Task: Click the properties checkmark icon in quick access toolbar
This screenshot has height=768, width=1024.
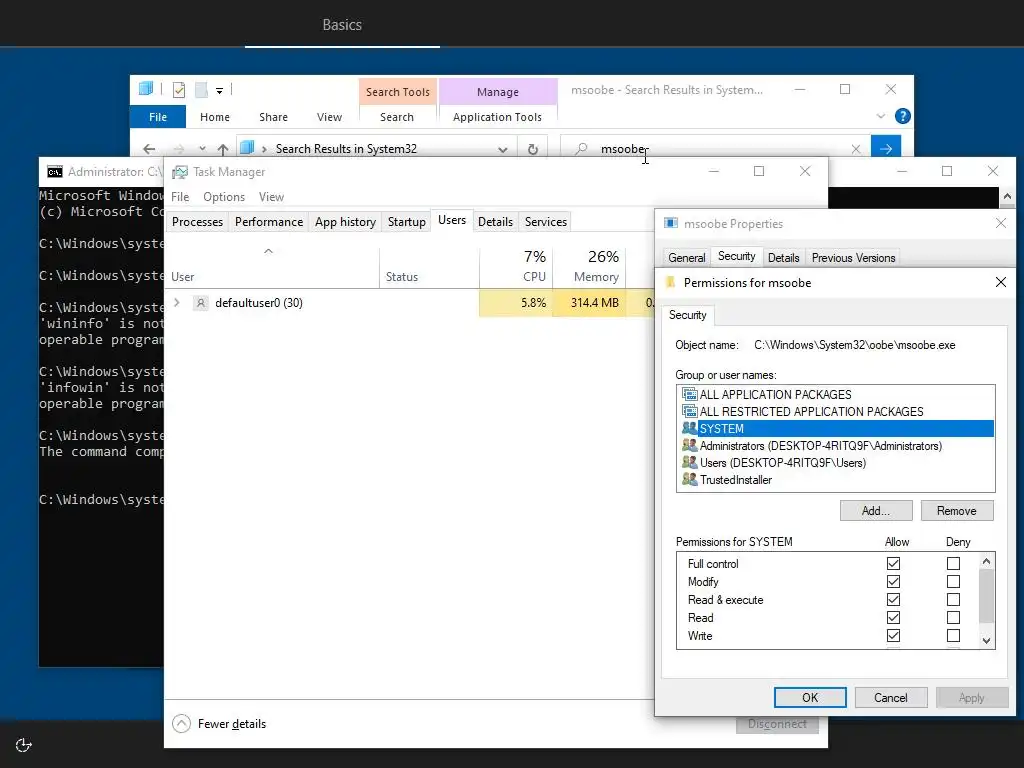Action: pyautogui.click(x=179, y=90)
